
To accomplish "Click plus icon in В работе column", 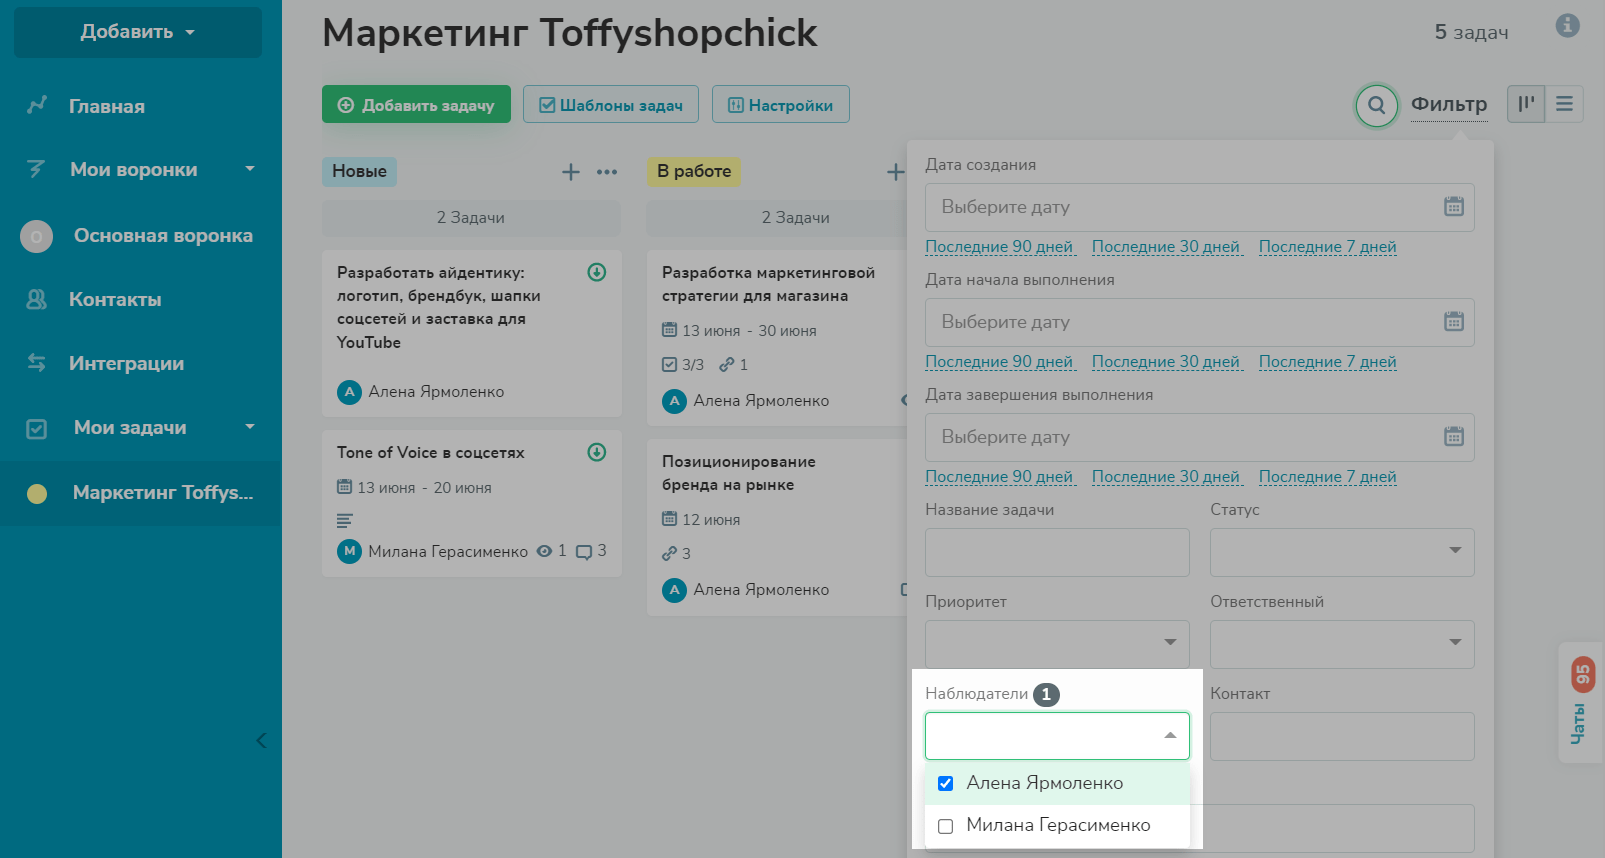I will [x=895, y=172].
